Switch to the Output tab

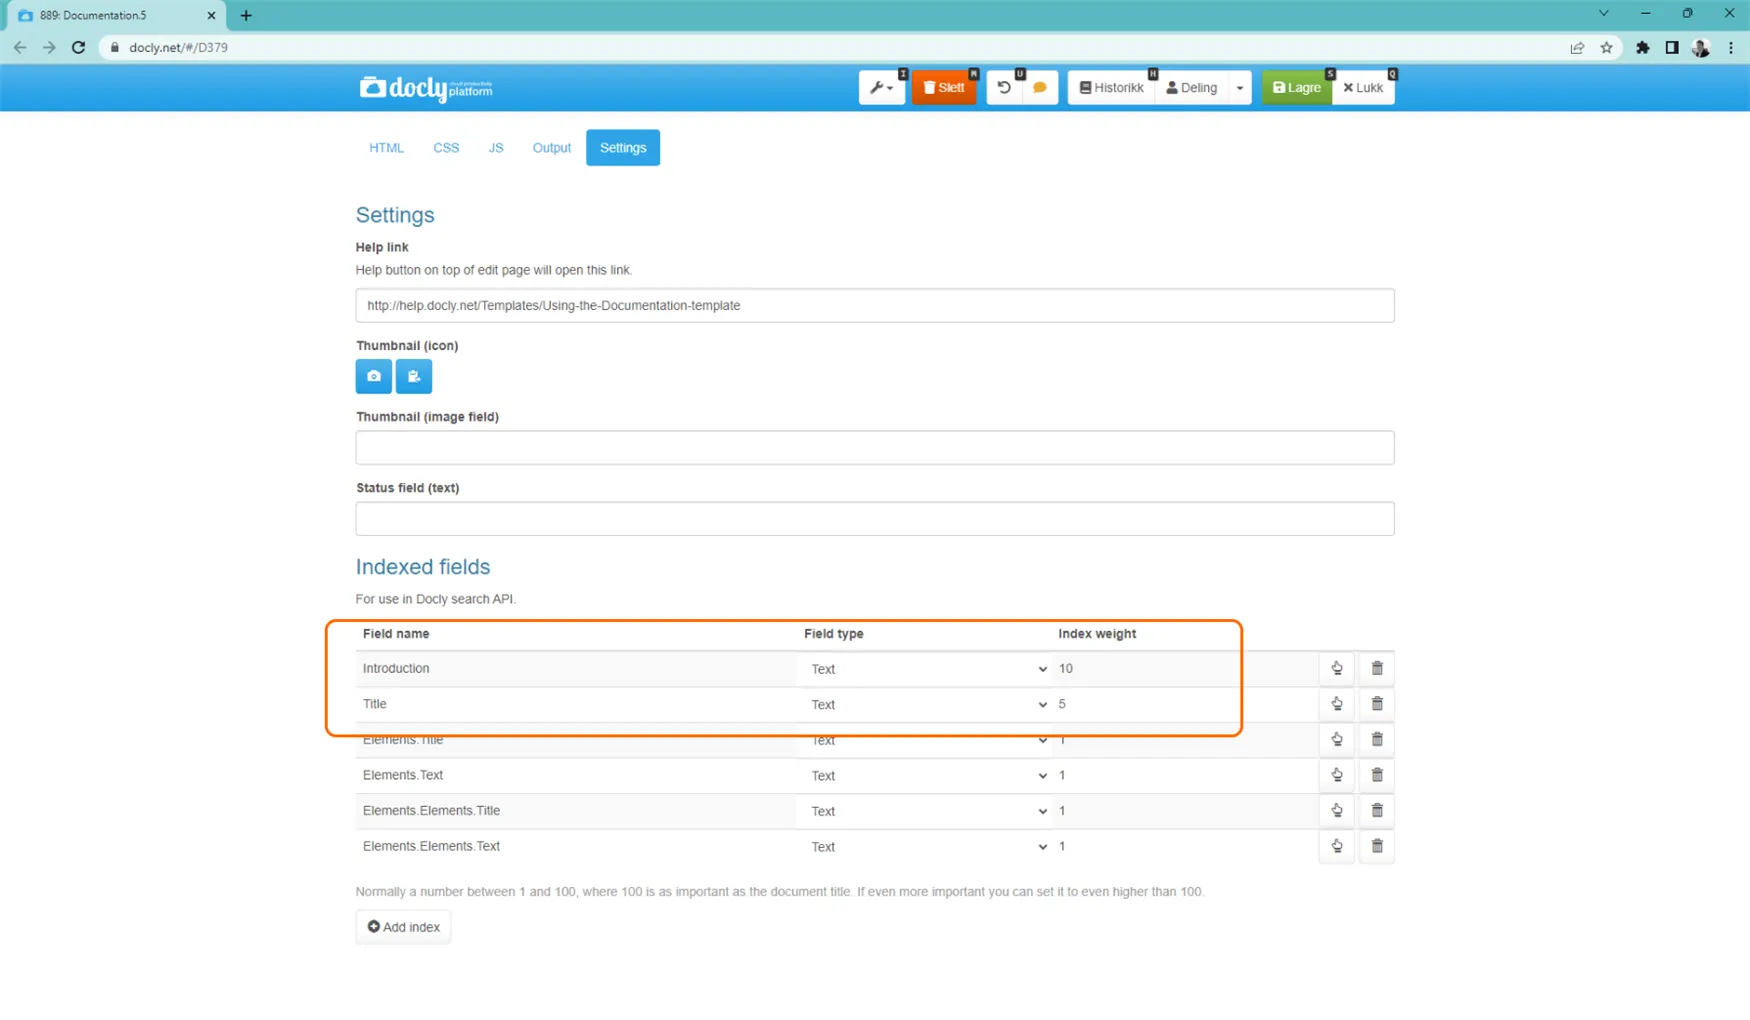click(551, 148)
